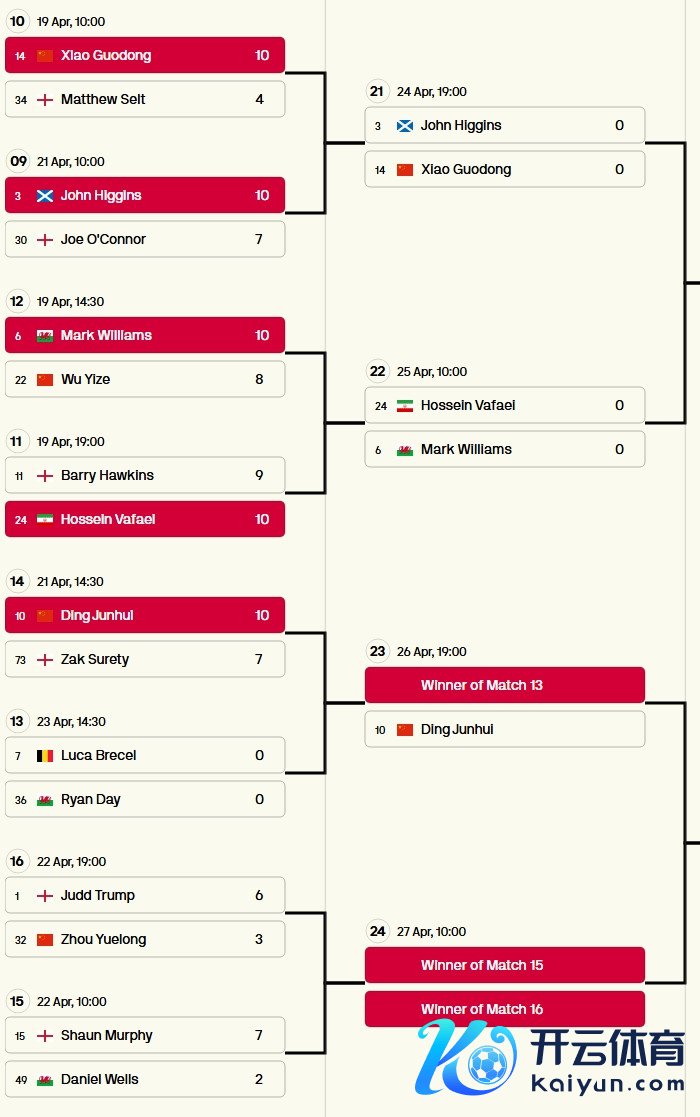This screenshot has width=700, height=1117.
Task: Select the Winner of Match 13 slot
Action: pos(504,685)
